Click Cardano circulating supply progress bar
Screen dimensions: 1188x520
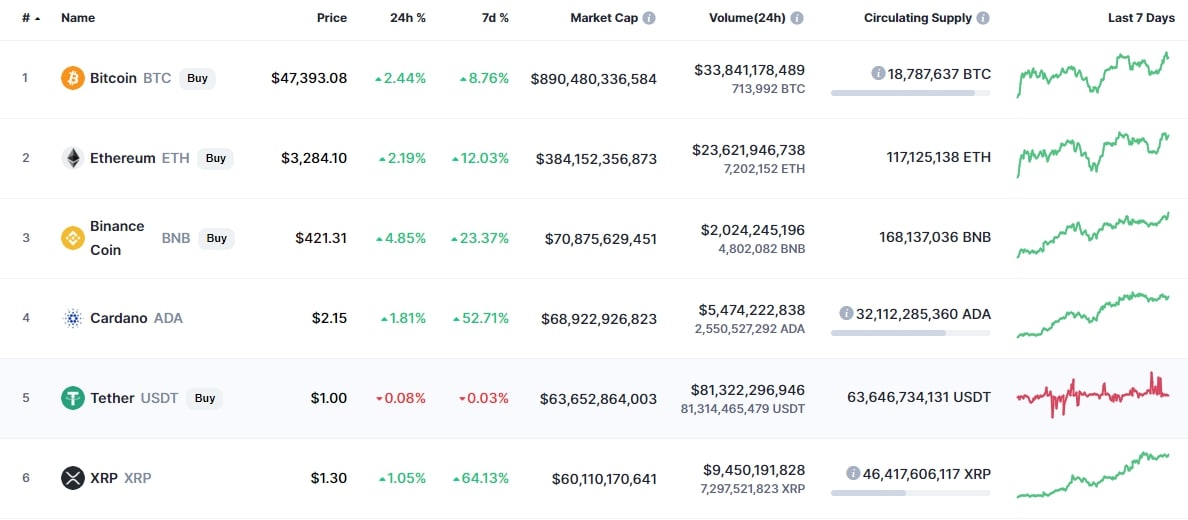click(910, 333)
